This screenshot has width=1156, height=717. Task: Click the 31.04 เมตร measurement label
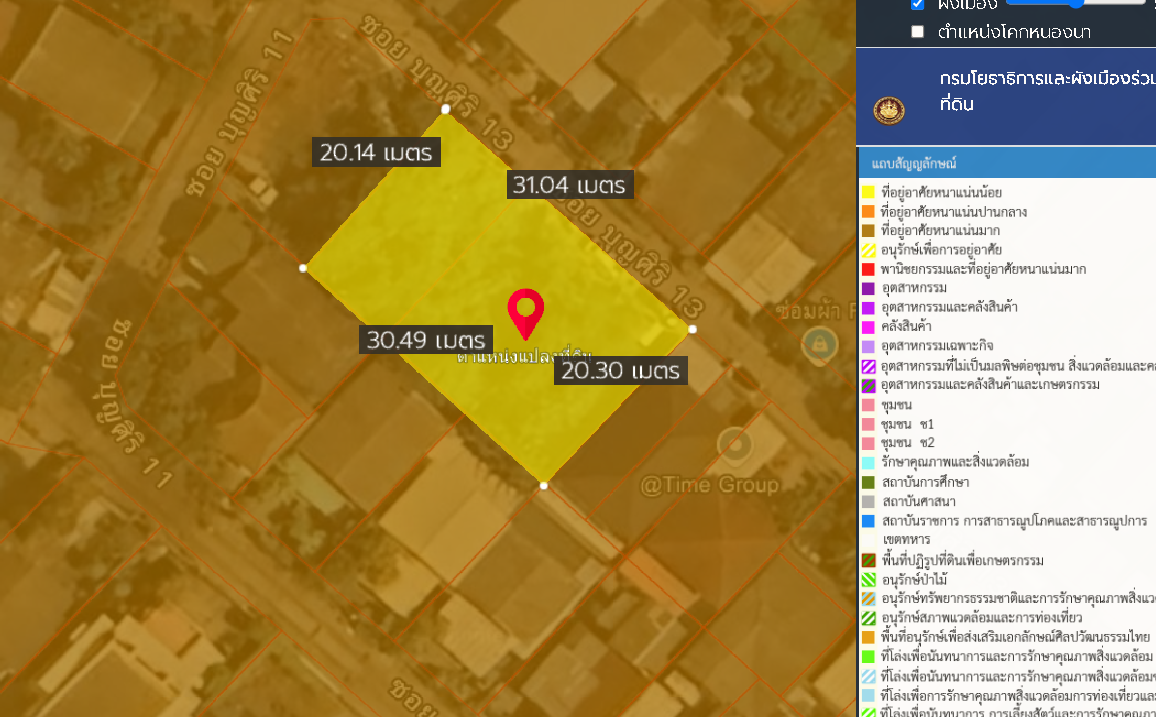(569, 184)
